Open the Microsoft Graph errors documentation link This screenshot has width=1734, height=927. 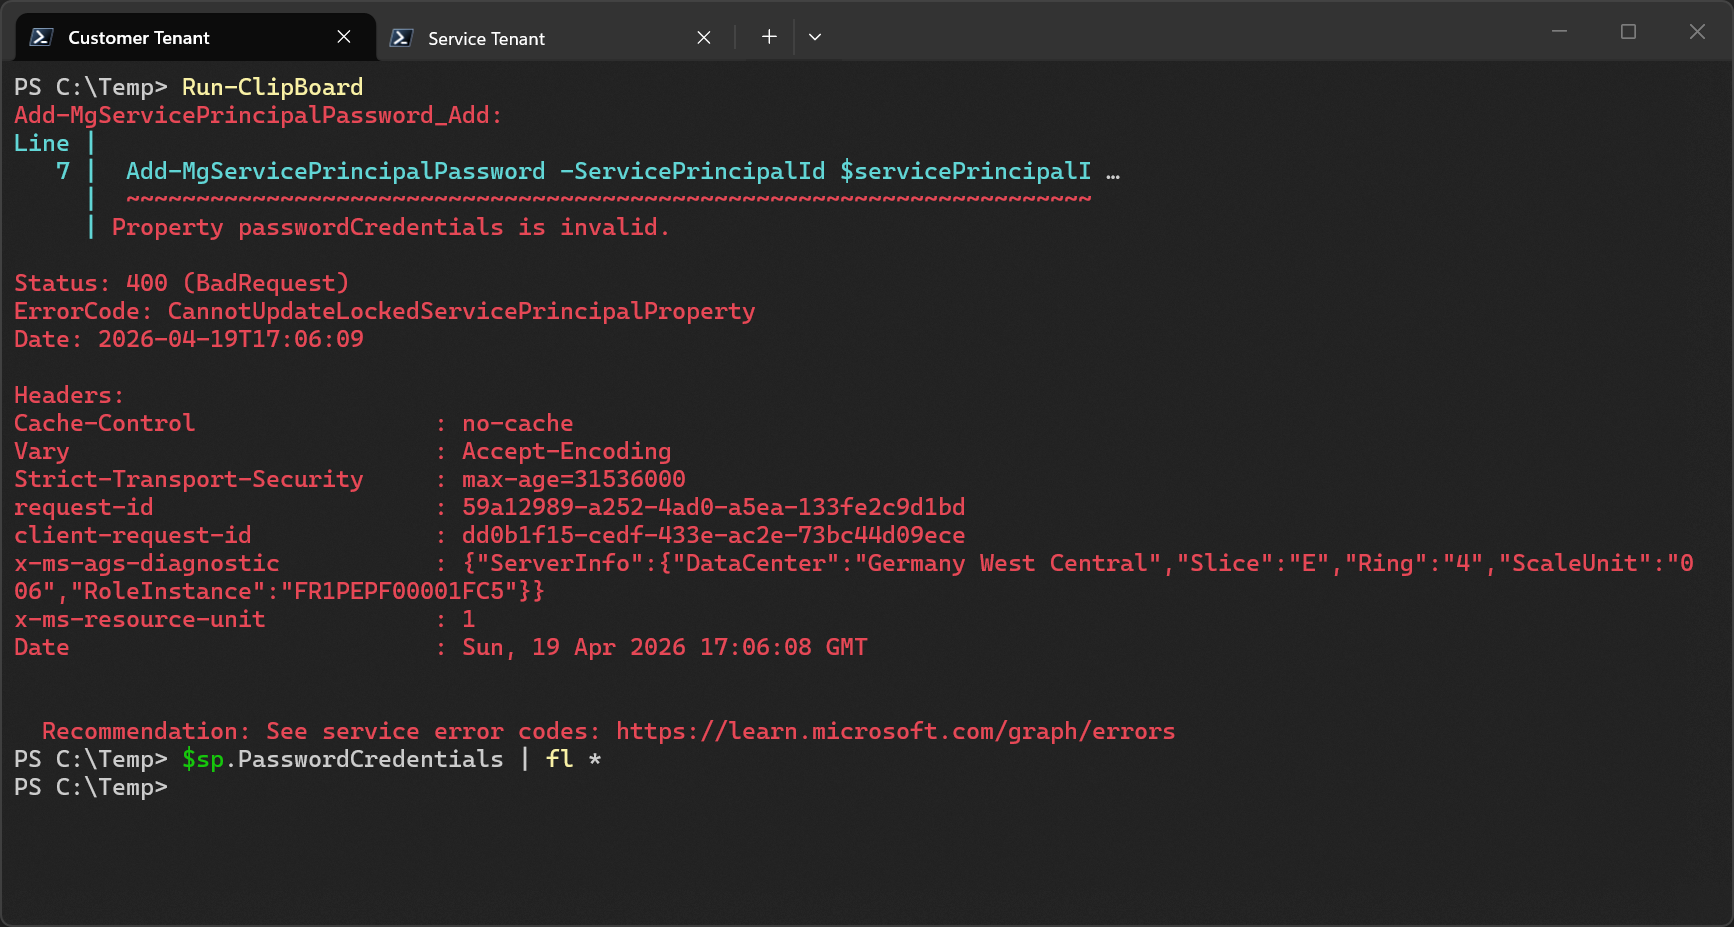coord(896,730)
